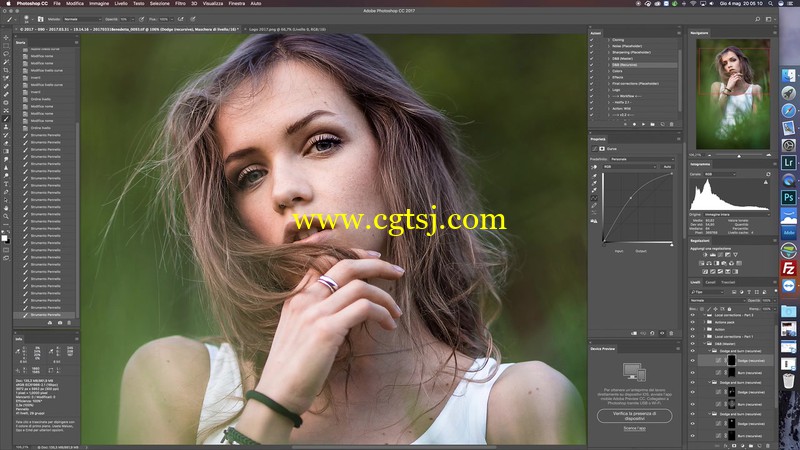Click the curves white point slider triangle

[x=671, y=245]
